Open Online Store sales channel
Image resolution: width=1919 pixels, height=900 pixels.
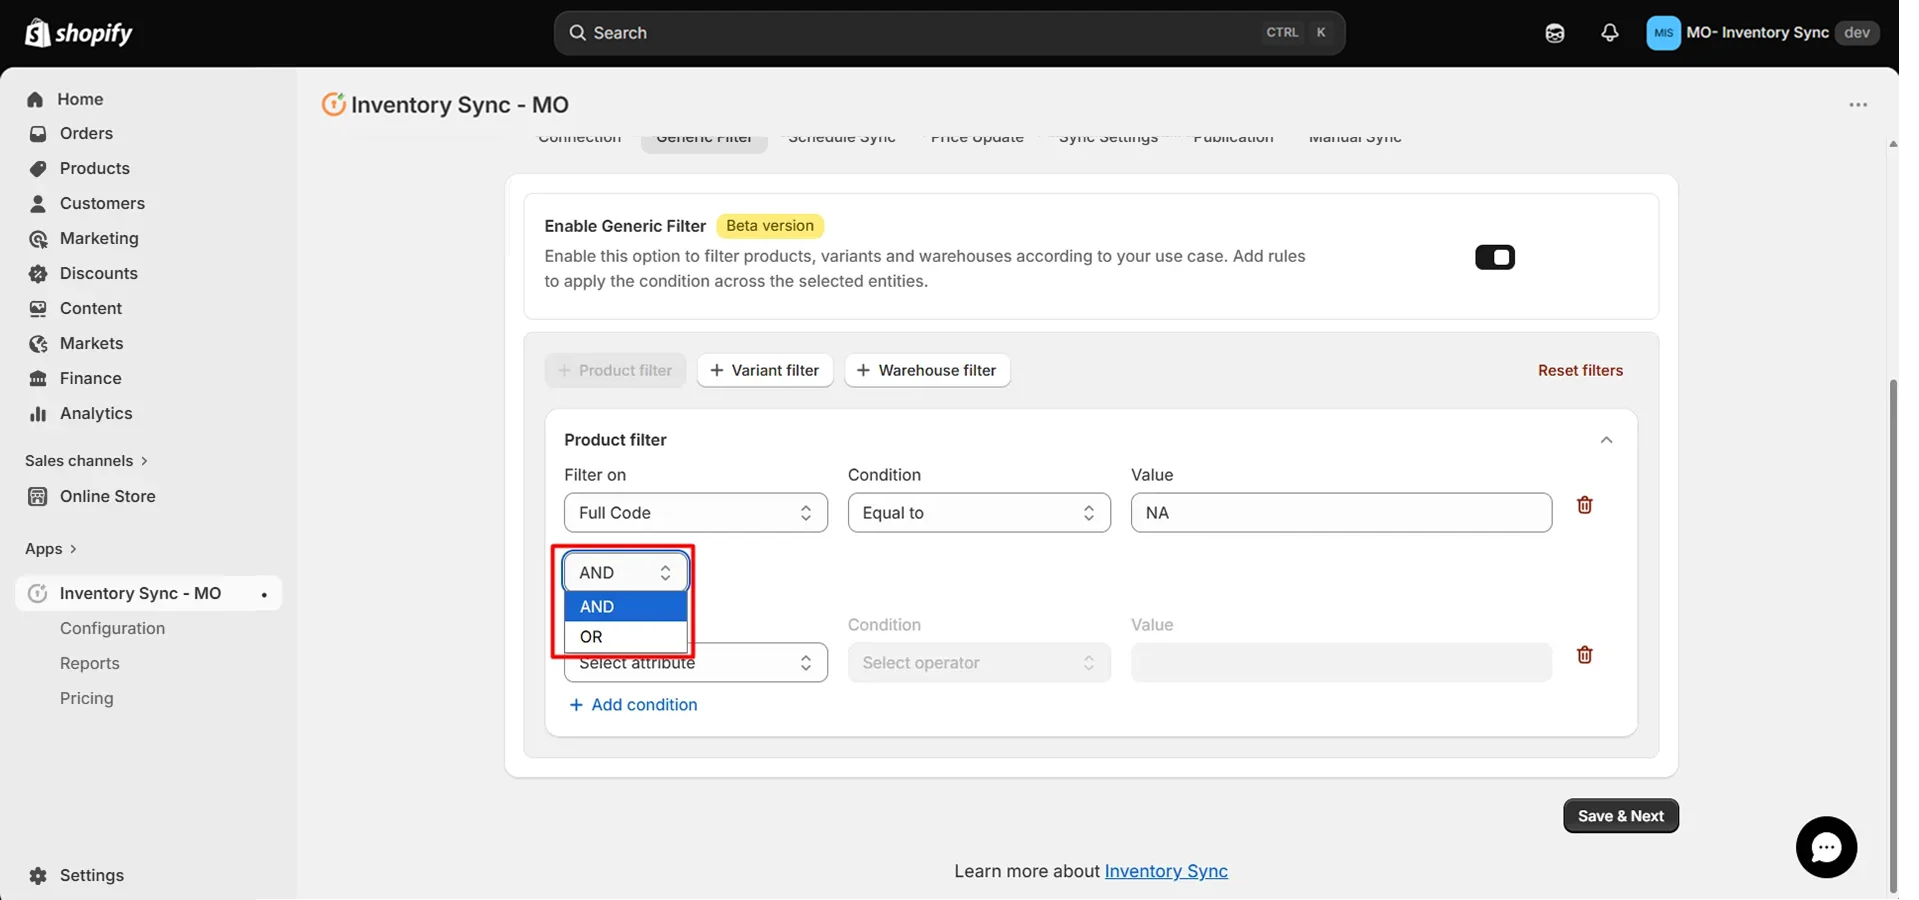[x=107, y=497]
